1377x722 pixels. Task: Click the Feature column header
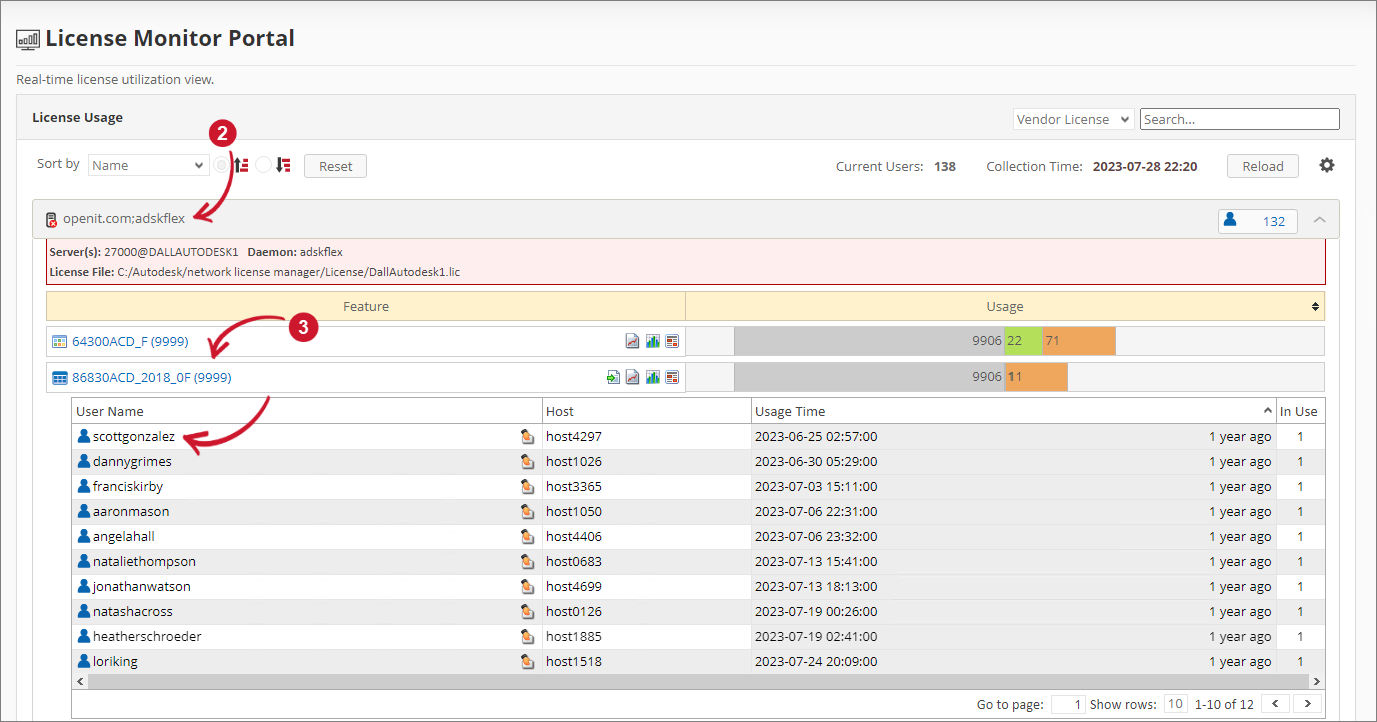[x=366, y=306]
